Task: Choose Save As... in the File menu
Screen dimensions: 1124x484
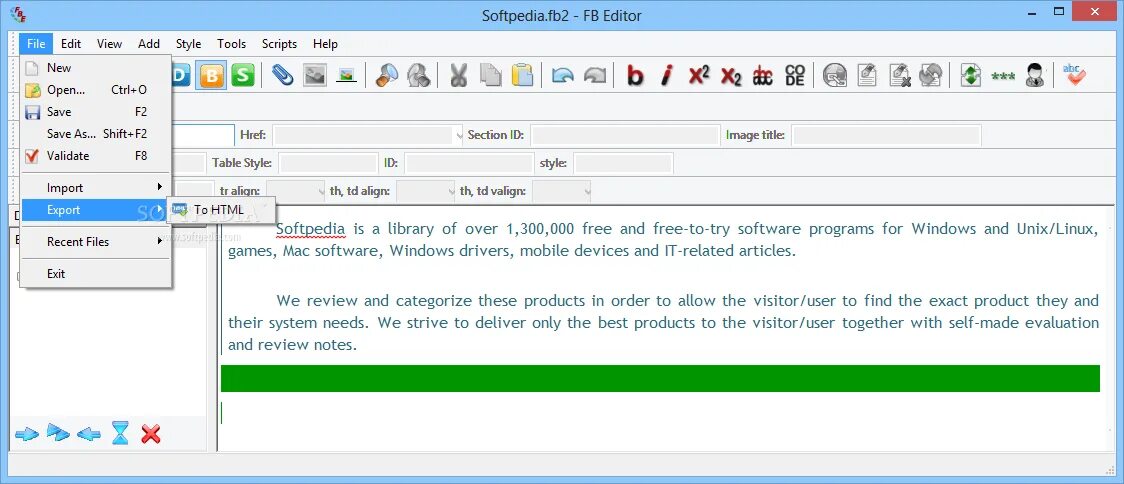Action: 95,133
